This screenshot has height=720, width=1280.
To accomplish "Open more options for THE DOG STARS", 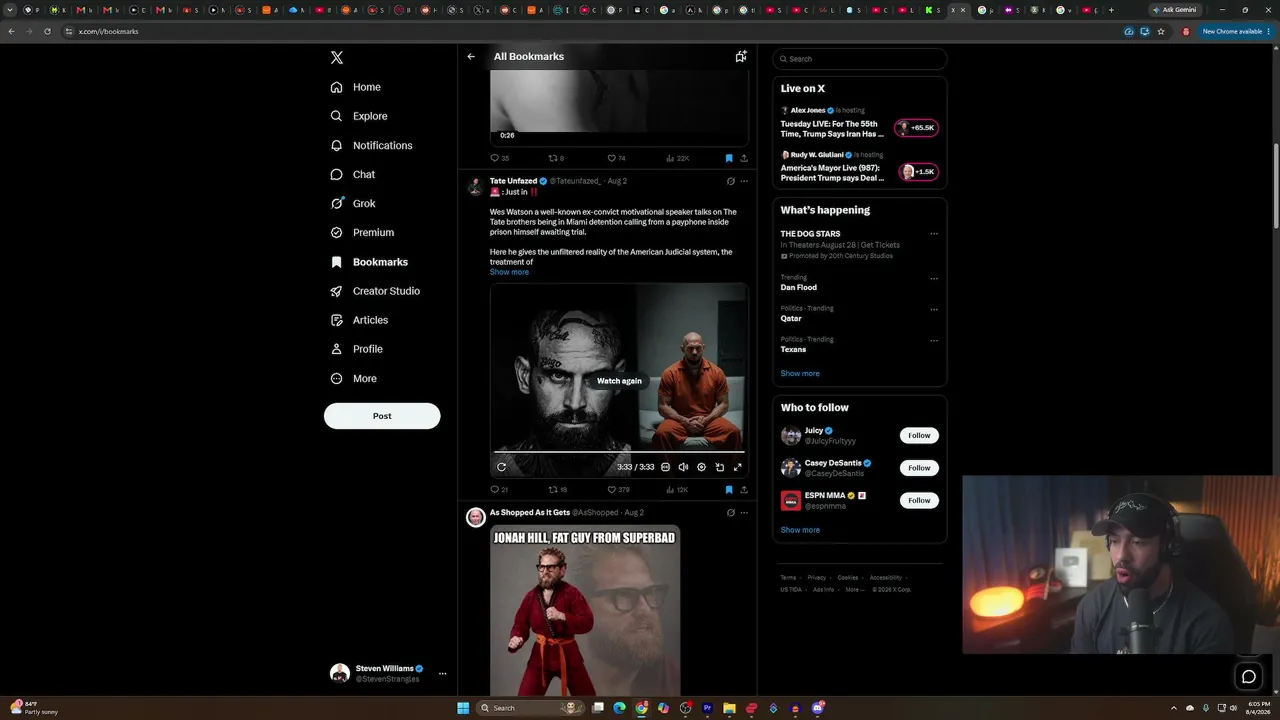I will click(x=934, y=234).
